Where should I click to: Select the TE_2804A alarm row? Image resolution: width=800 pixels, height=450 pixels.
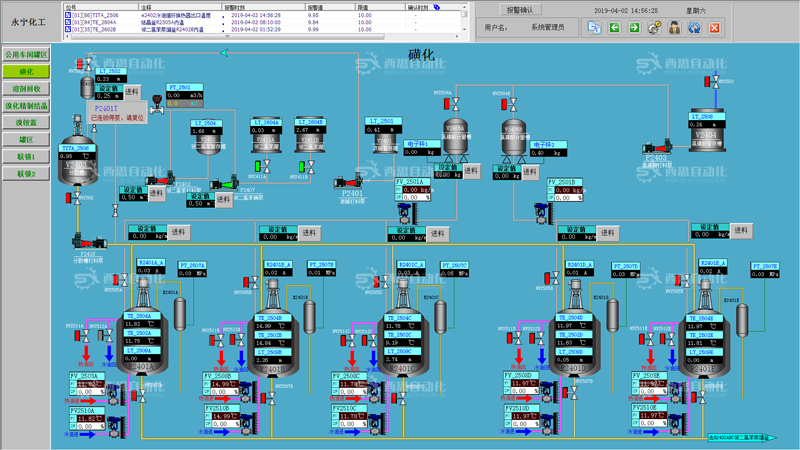pyautogui.click(x=262, y=22)
